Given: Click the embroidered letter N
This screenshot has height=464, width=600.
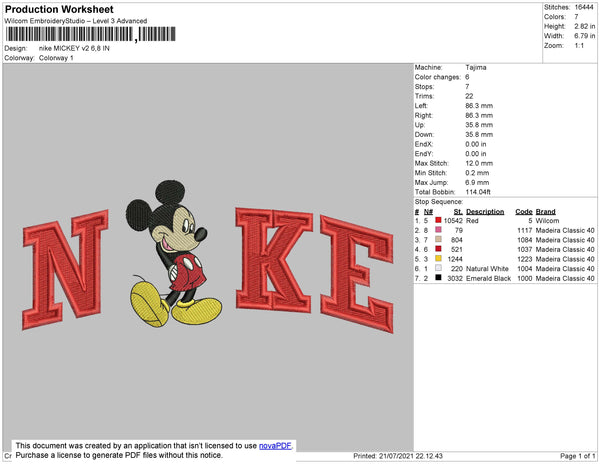Looking at the screenshot, I should point(65,269).
